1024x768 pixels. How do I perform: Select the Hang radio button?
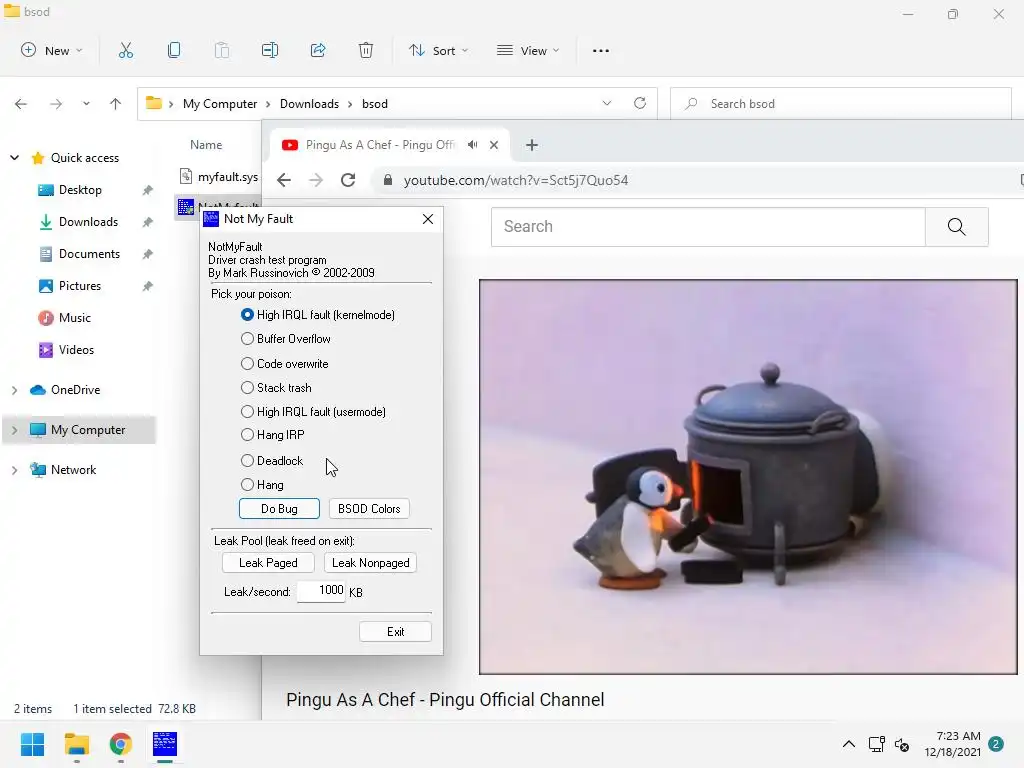coord(248,485)
